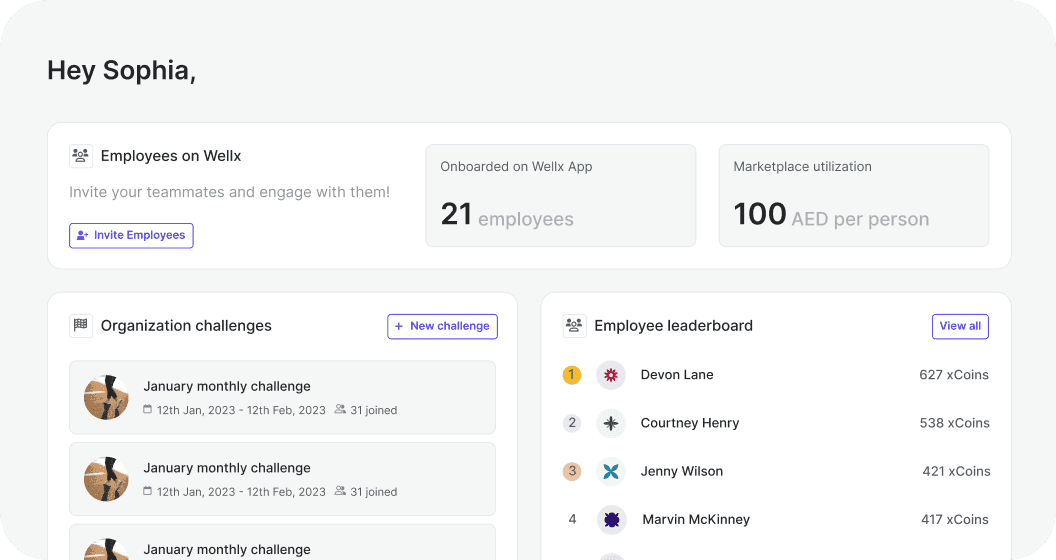The width and height of the screenshot is (1056, 560).
Task: Click the Hey Sophia greeting
Action: click(121, 71)
